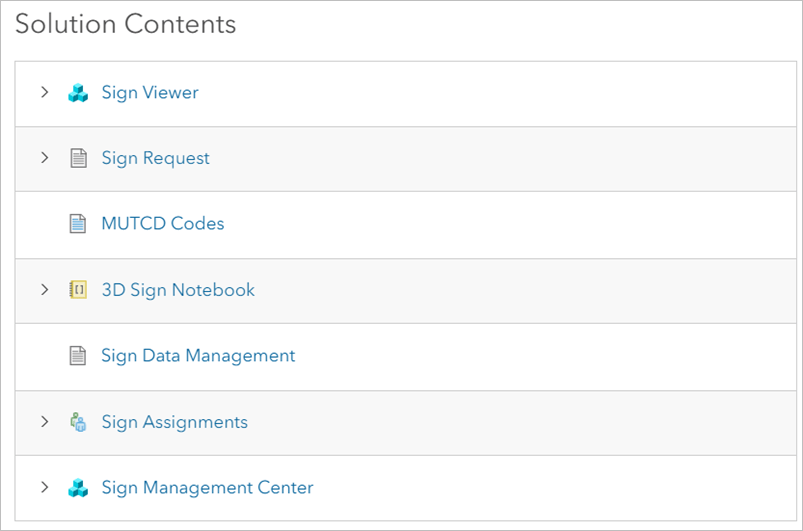Screen dimensions: 803x531
Task: Expand the Sign Viewer item
Action: click(x=45, y=92)
